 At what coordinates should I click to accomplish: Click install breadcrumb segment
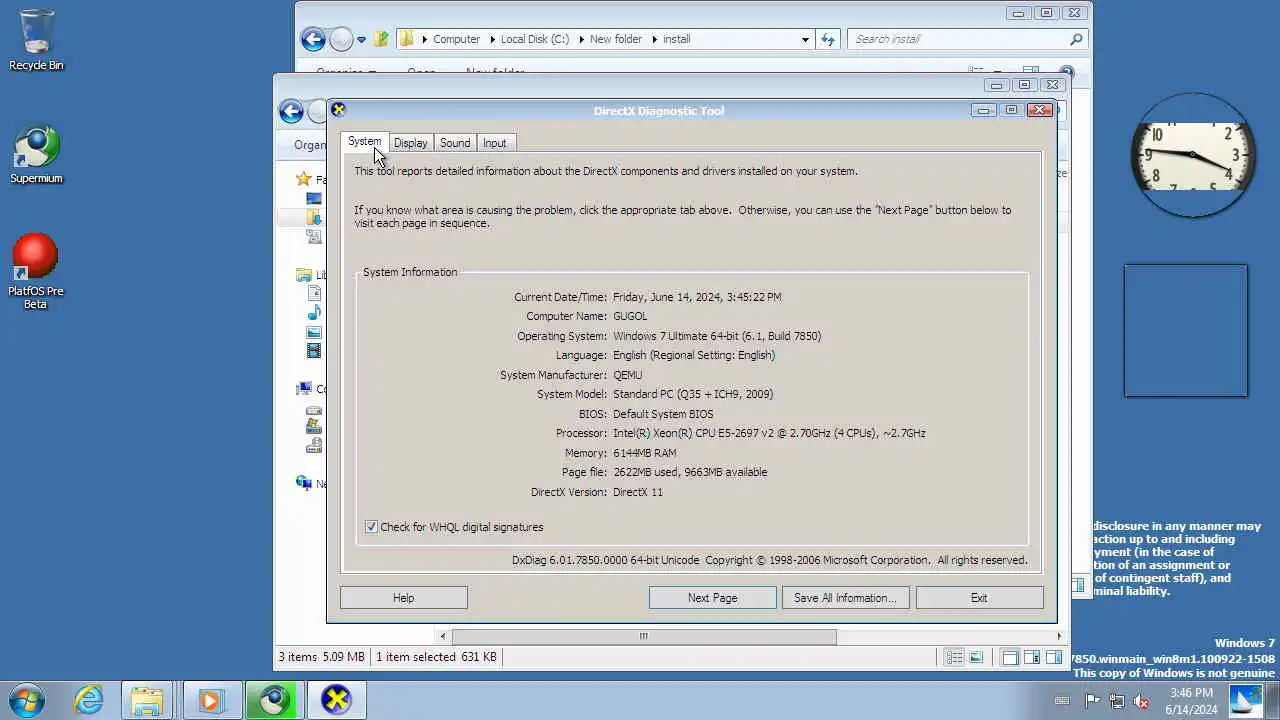677,39
